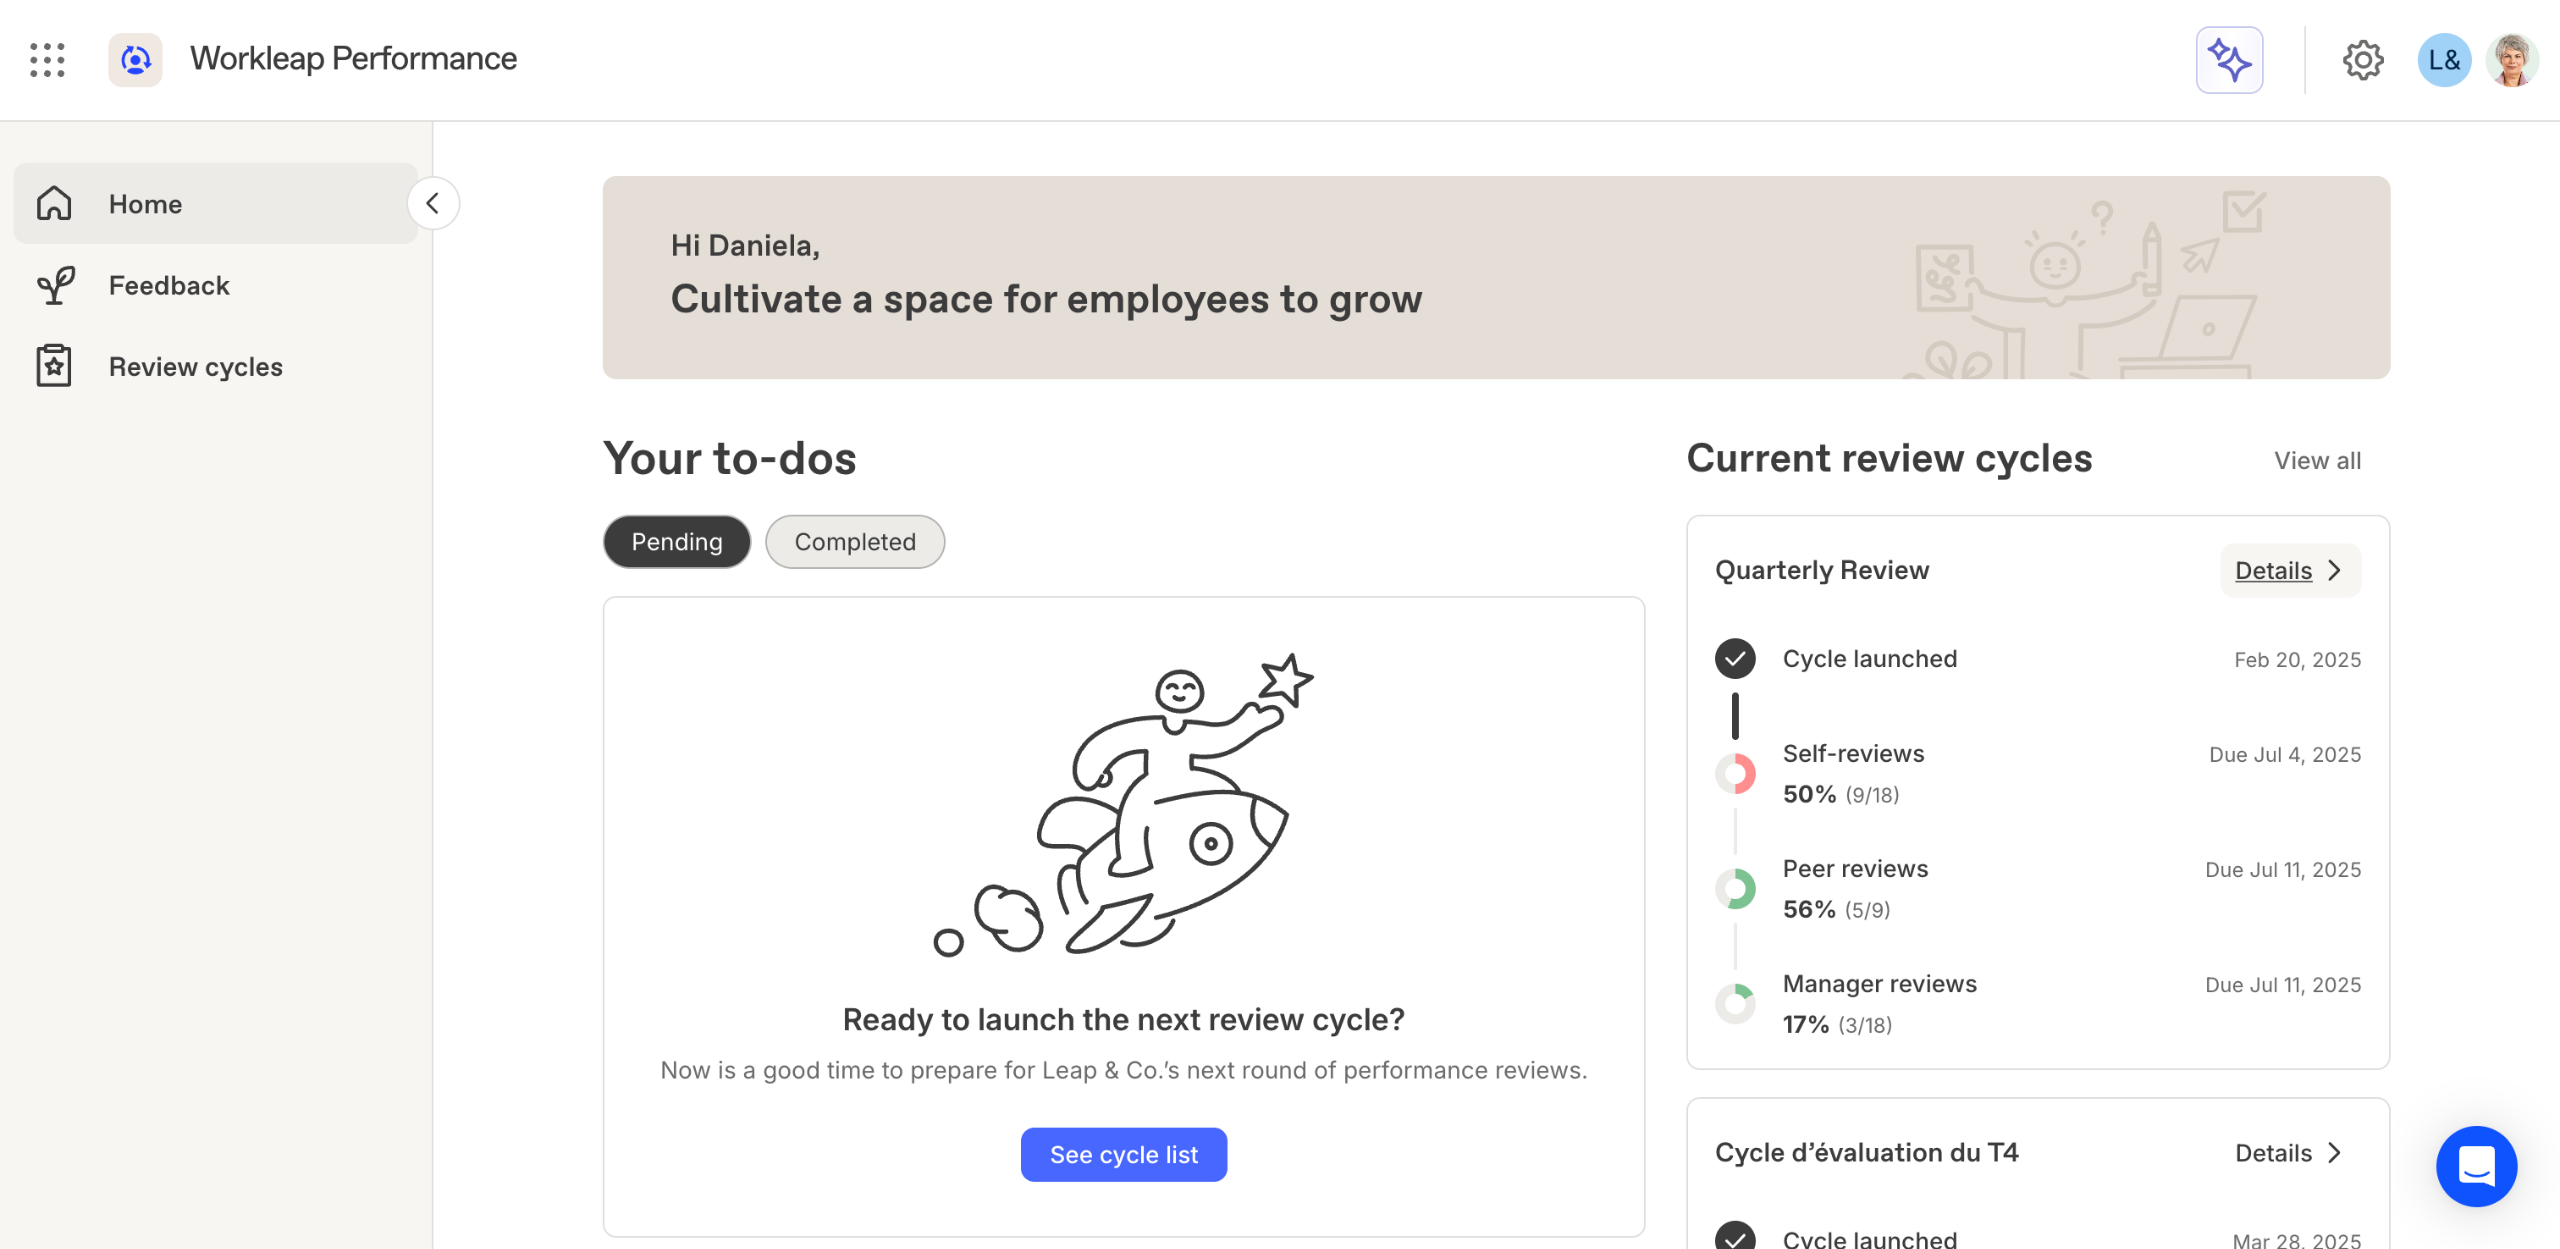Open the user profile photo avatar
Image resolution: width=2560 pixels, height=1249 pixels.
[x=2512, y=60]
